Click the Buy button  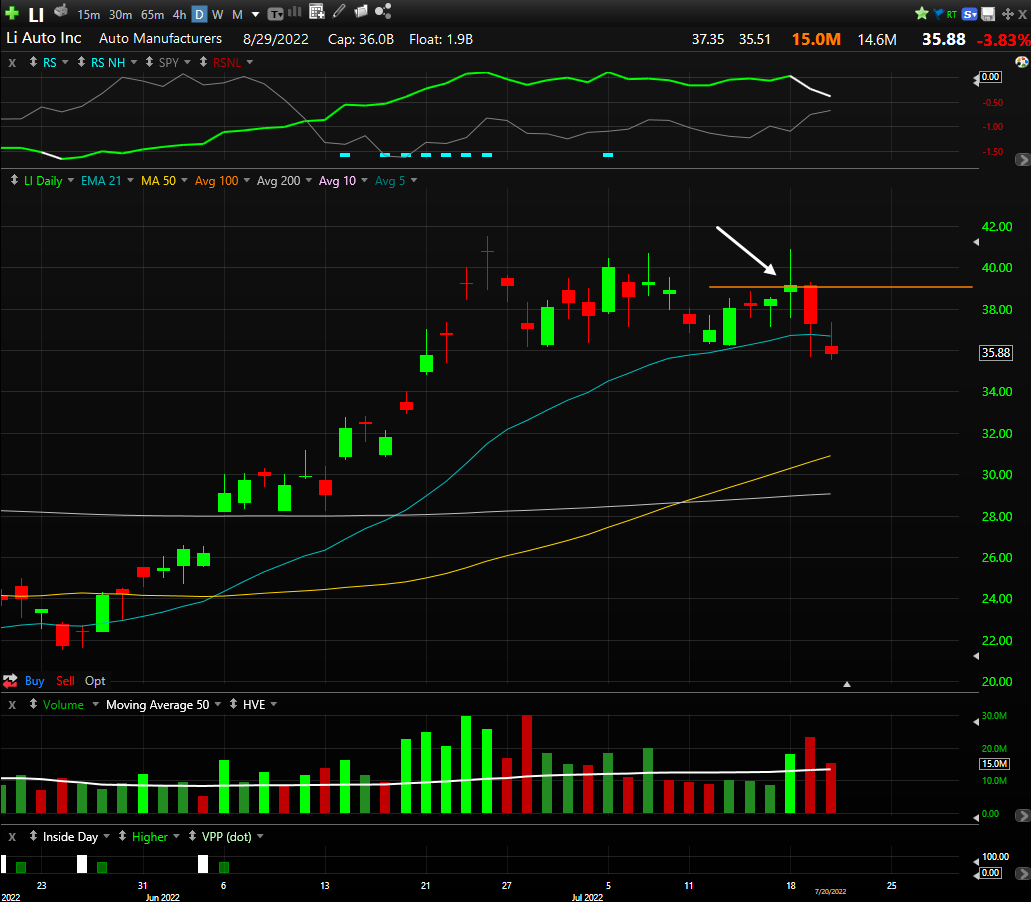[x=35, y=681]
